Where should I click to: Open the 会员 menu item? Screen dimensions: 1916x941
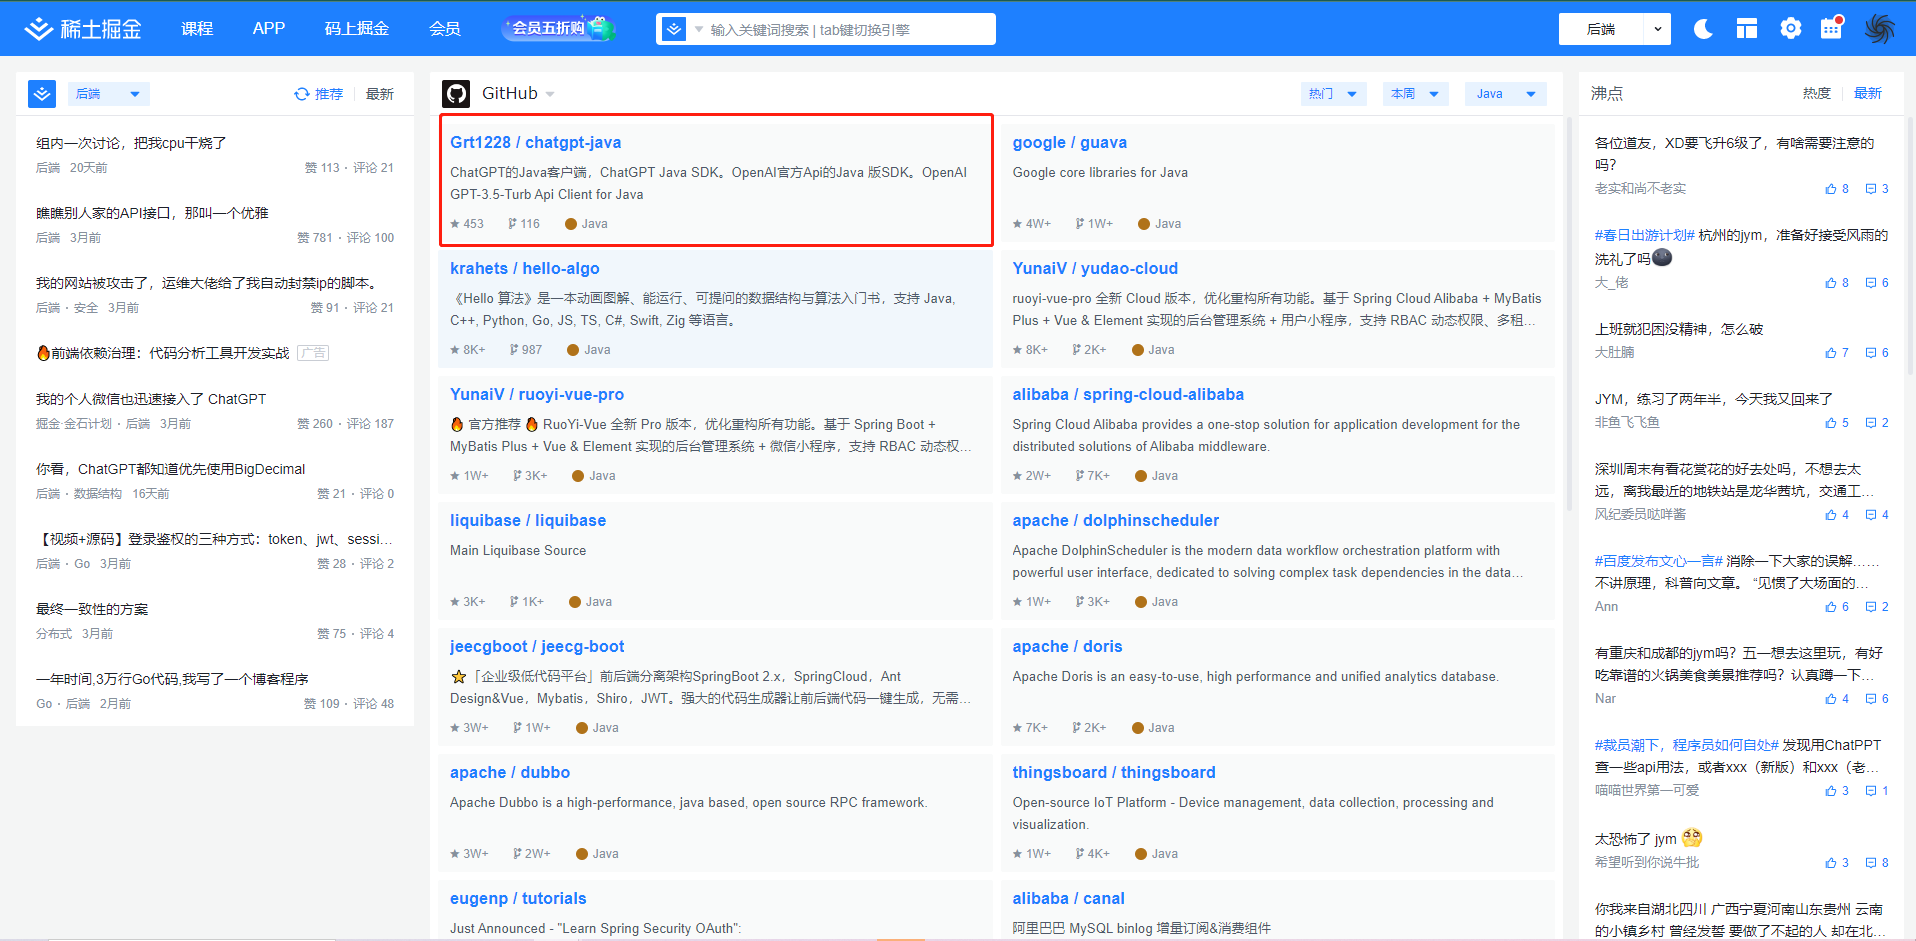pyautogui.click(x=445, y=29)
